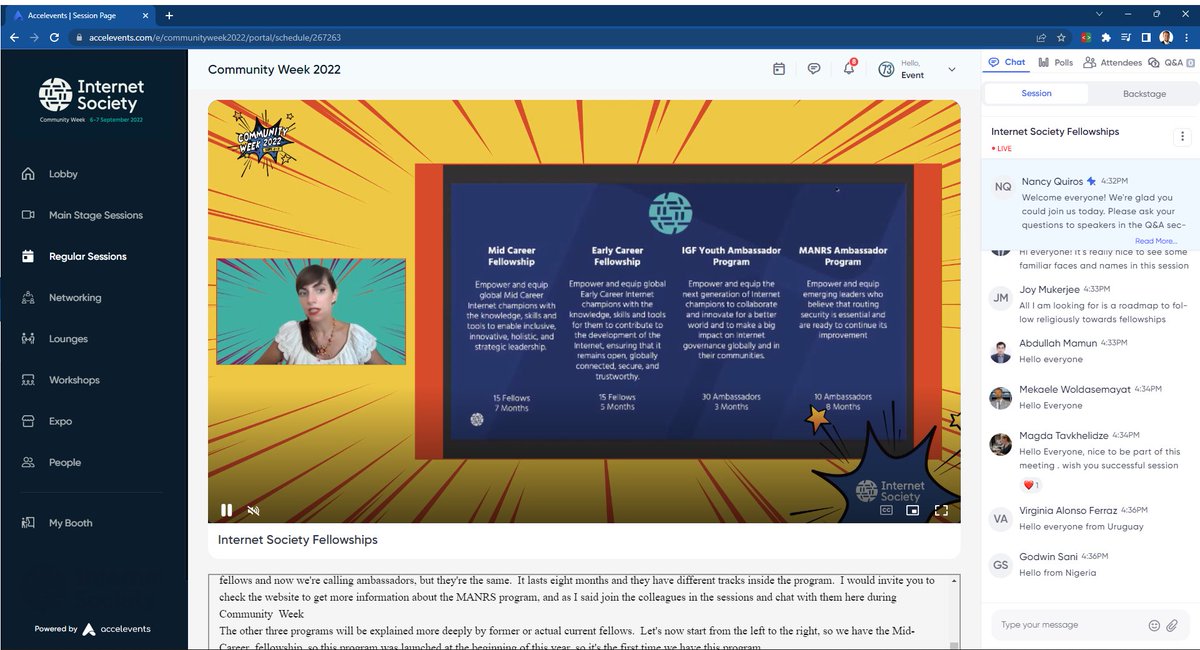
Task: Click the browser address bar
Action: (x=550, y=37)
